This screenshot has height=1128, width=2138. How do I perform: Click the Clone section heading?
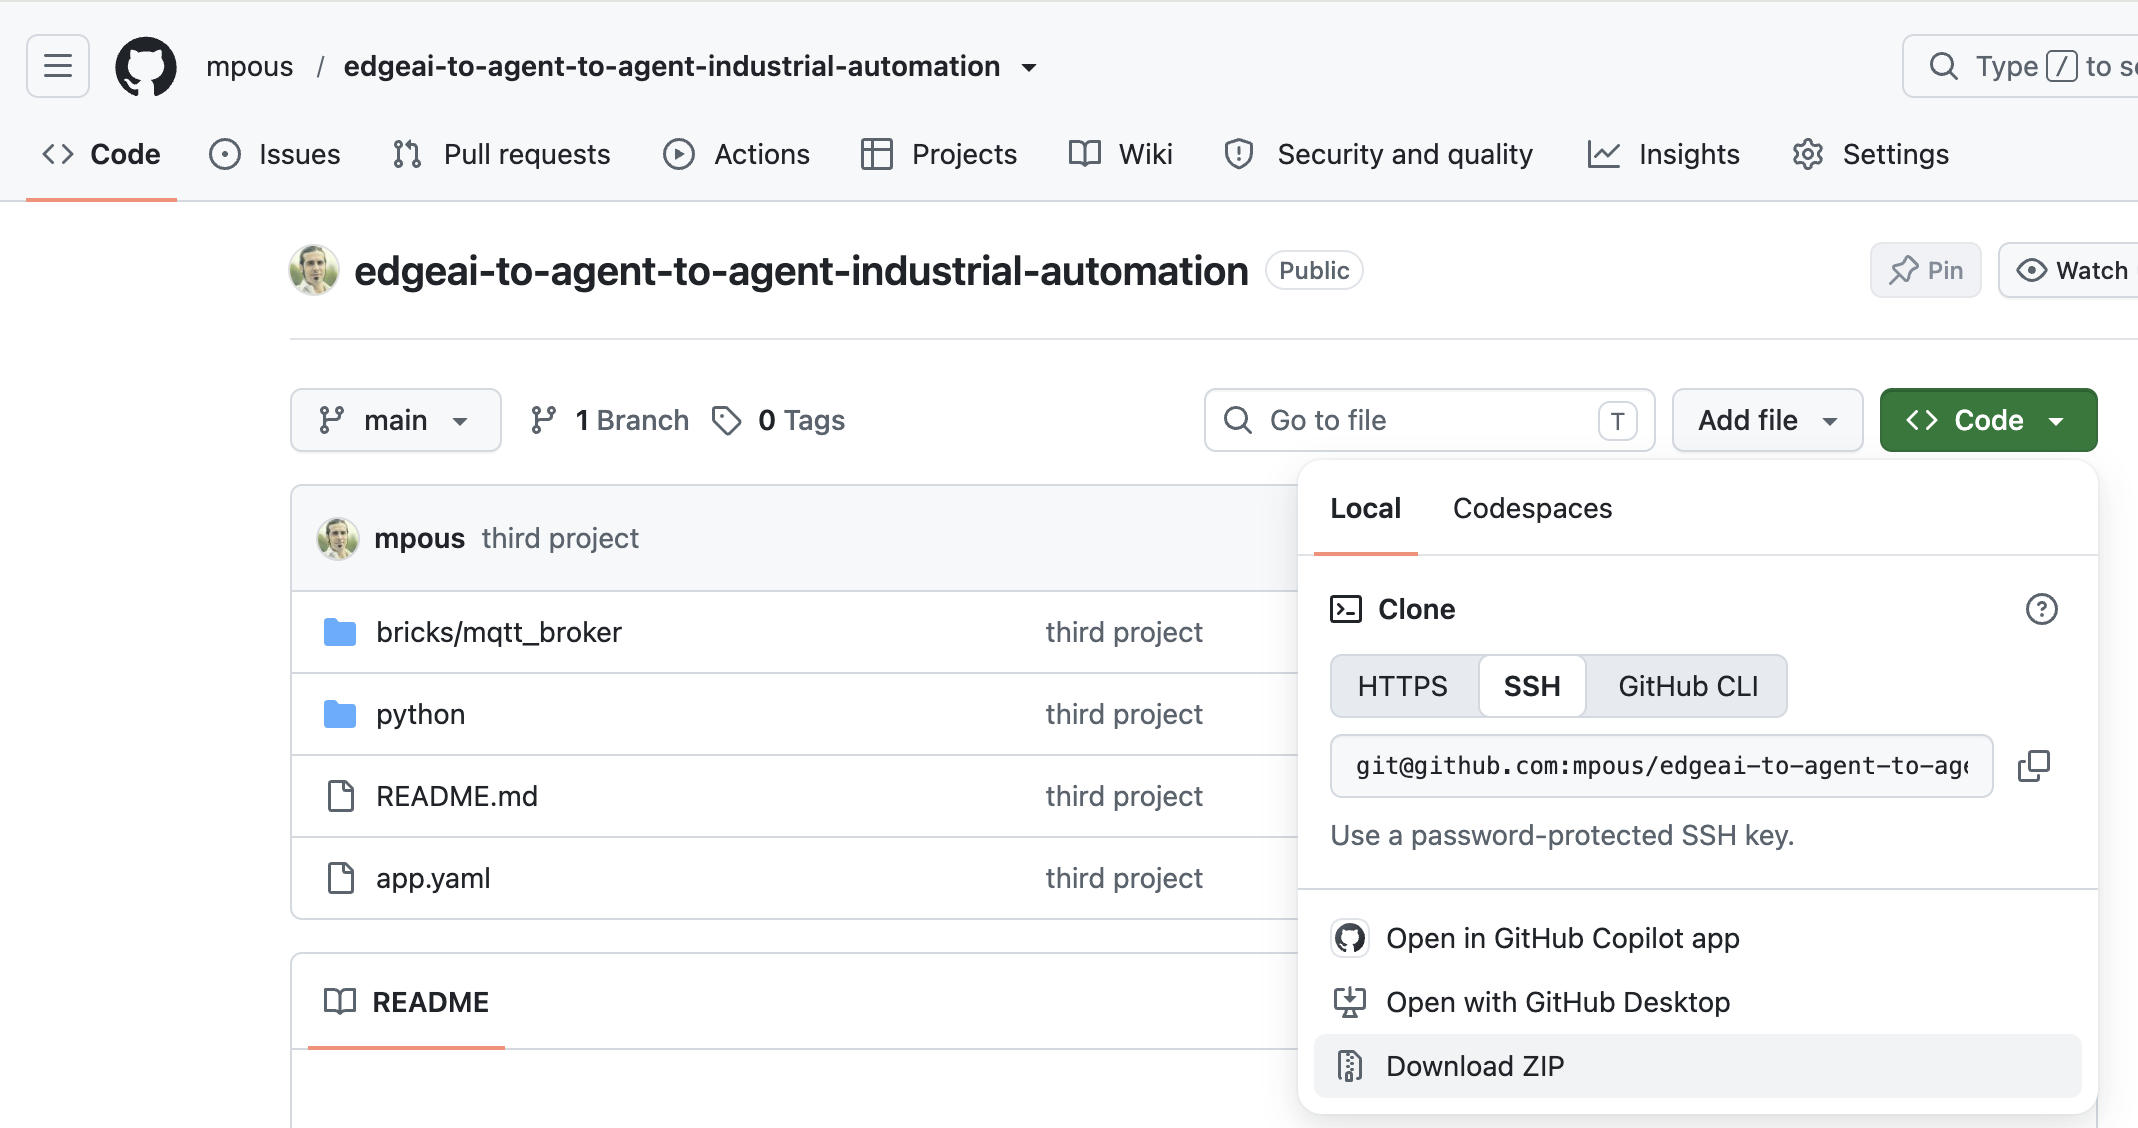tap(1416, 609)
